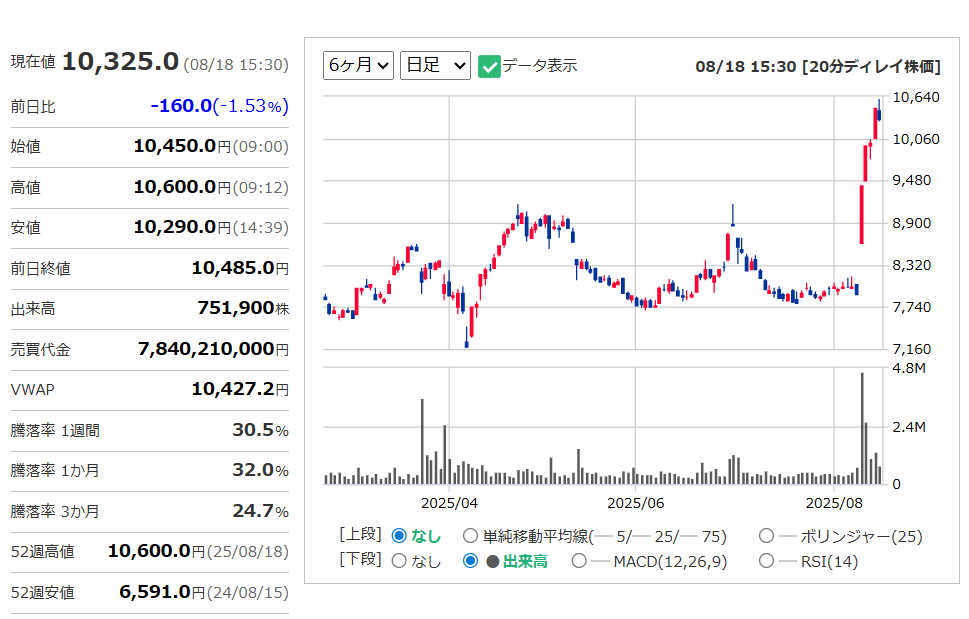Click the current price 10,325.0 value
Viewport: 969px width, 619px height.
tap(120, 62)
